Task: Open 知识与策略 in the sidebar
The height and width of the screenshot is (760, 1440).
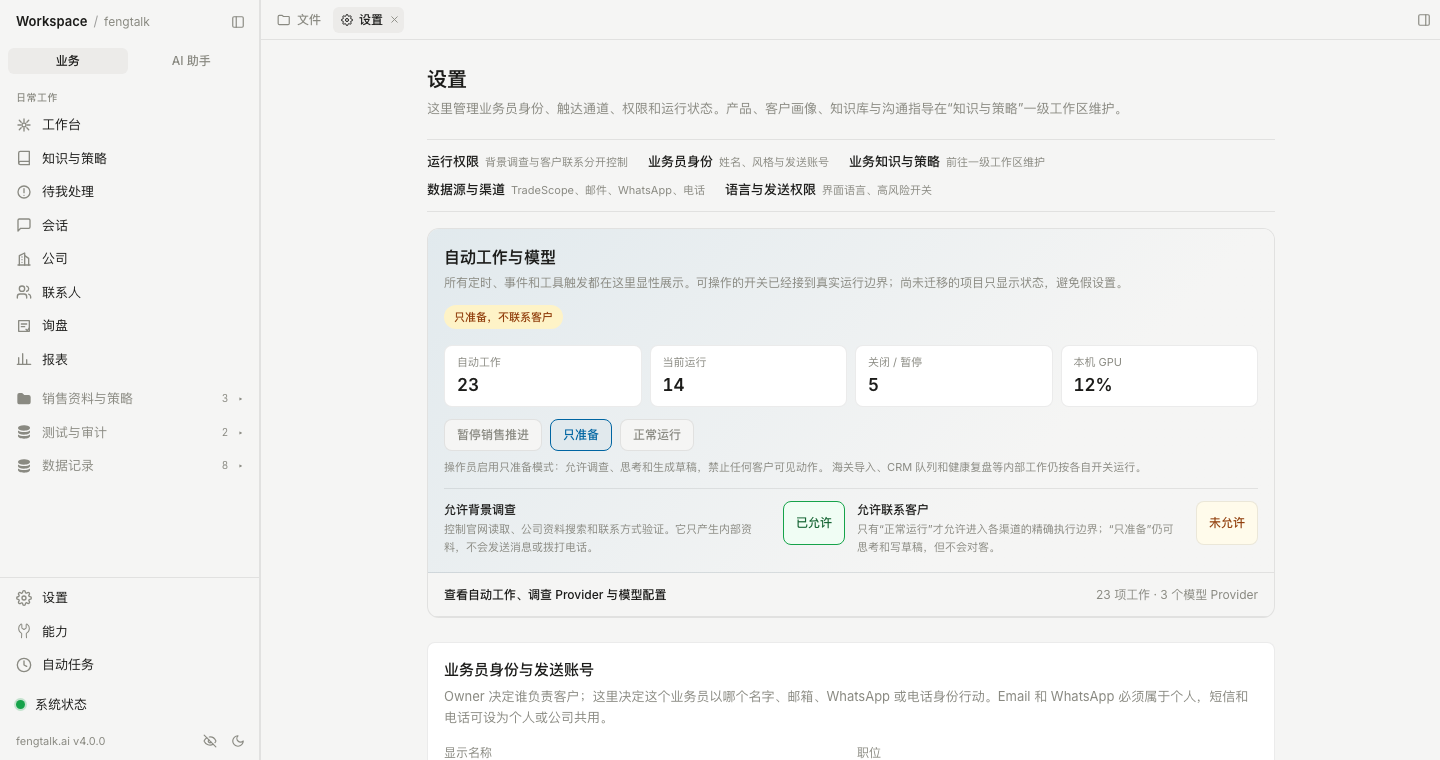Action: 130,158
